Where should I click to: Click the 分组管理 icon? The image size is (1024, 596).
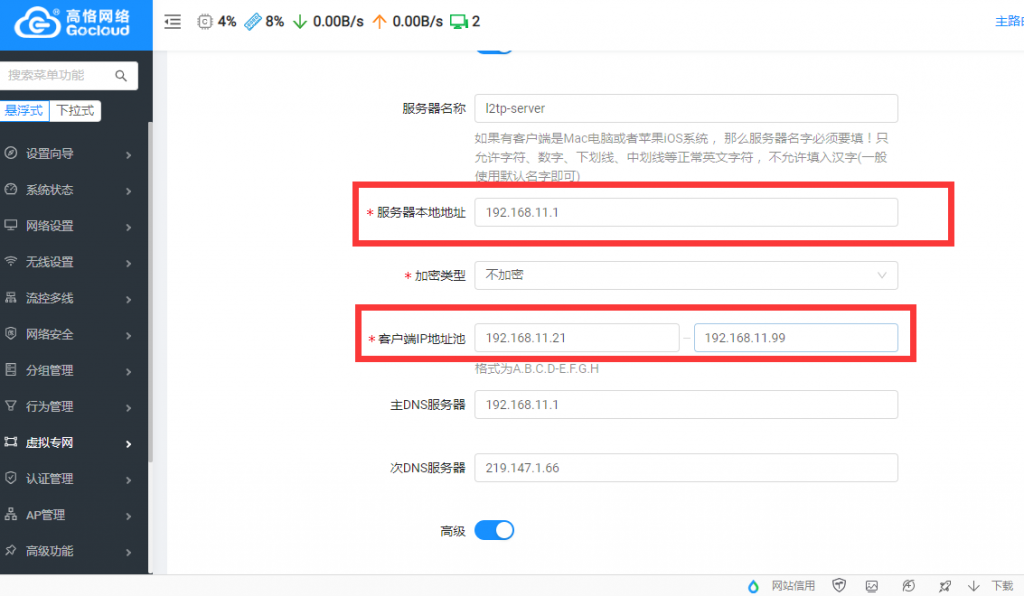point(10,369)
